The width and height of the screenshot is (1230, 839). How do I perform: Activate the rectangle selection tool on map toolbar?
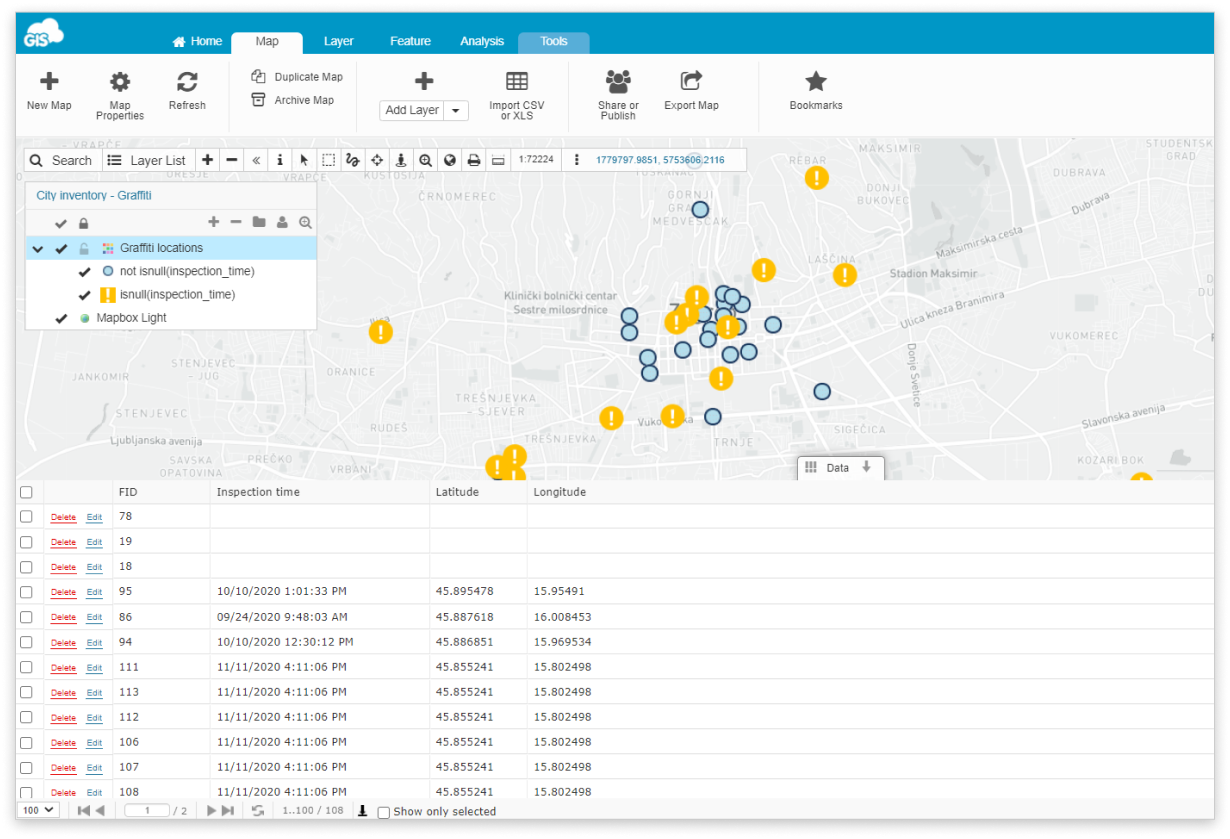coord(328,160)
